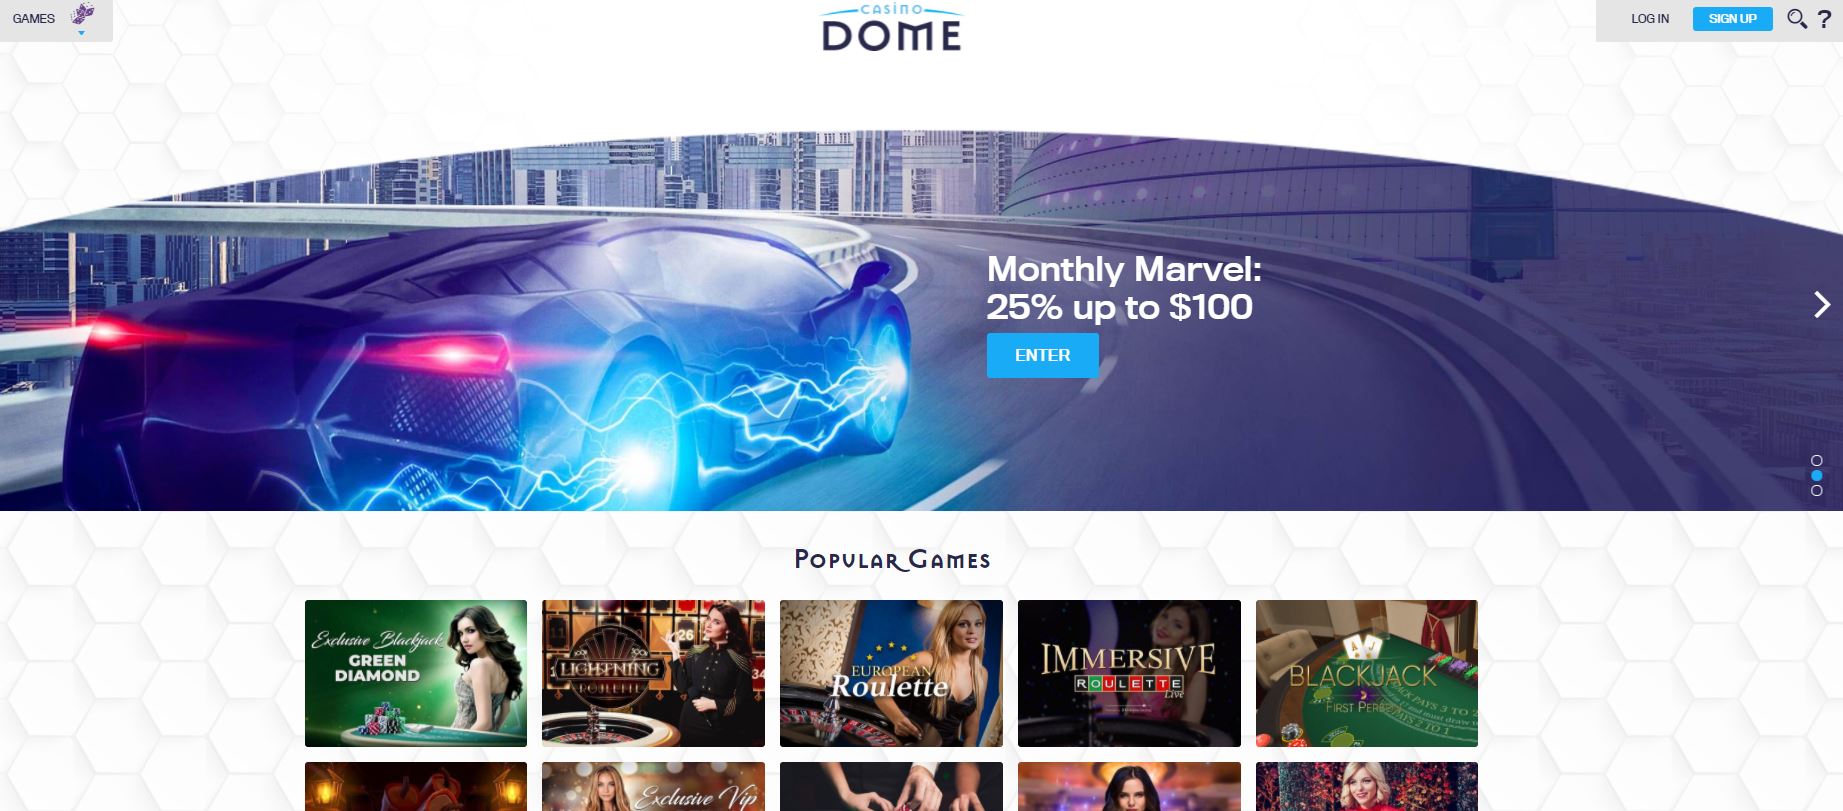Click the Casino Dome logo
The height and width of the screenshot is (811, 1843).
pyautogui.click(x=891, y=28)
